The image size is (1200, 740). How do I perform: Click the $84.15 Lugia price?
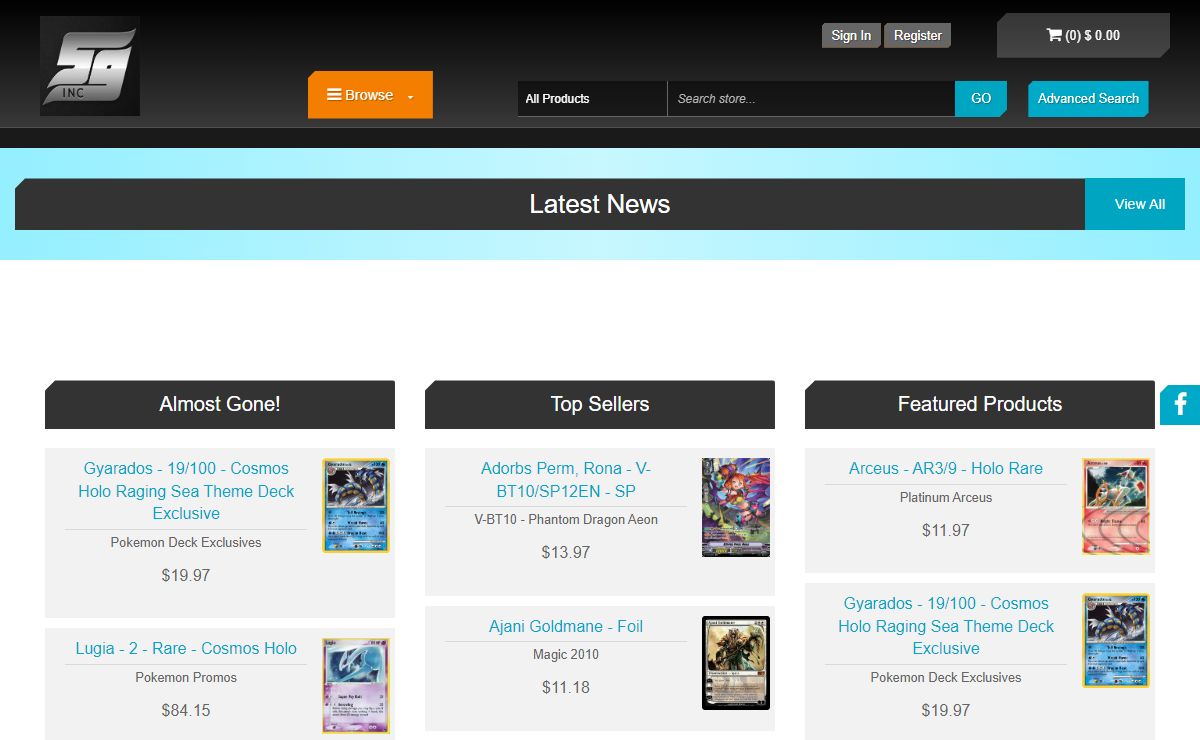186,710
